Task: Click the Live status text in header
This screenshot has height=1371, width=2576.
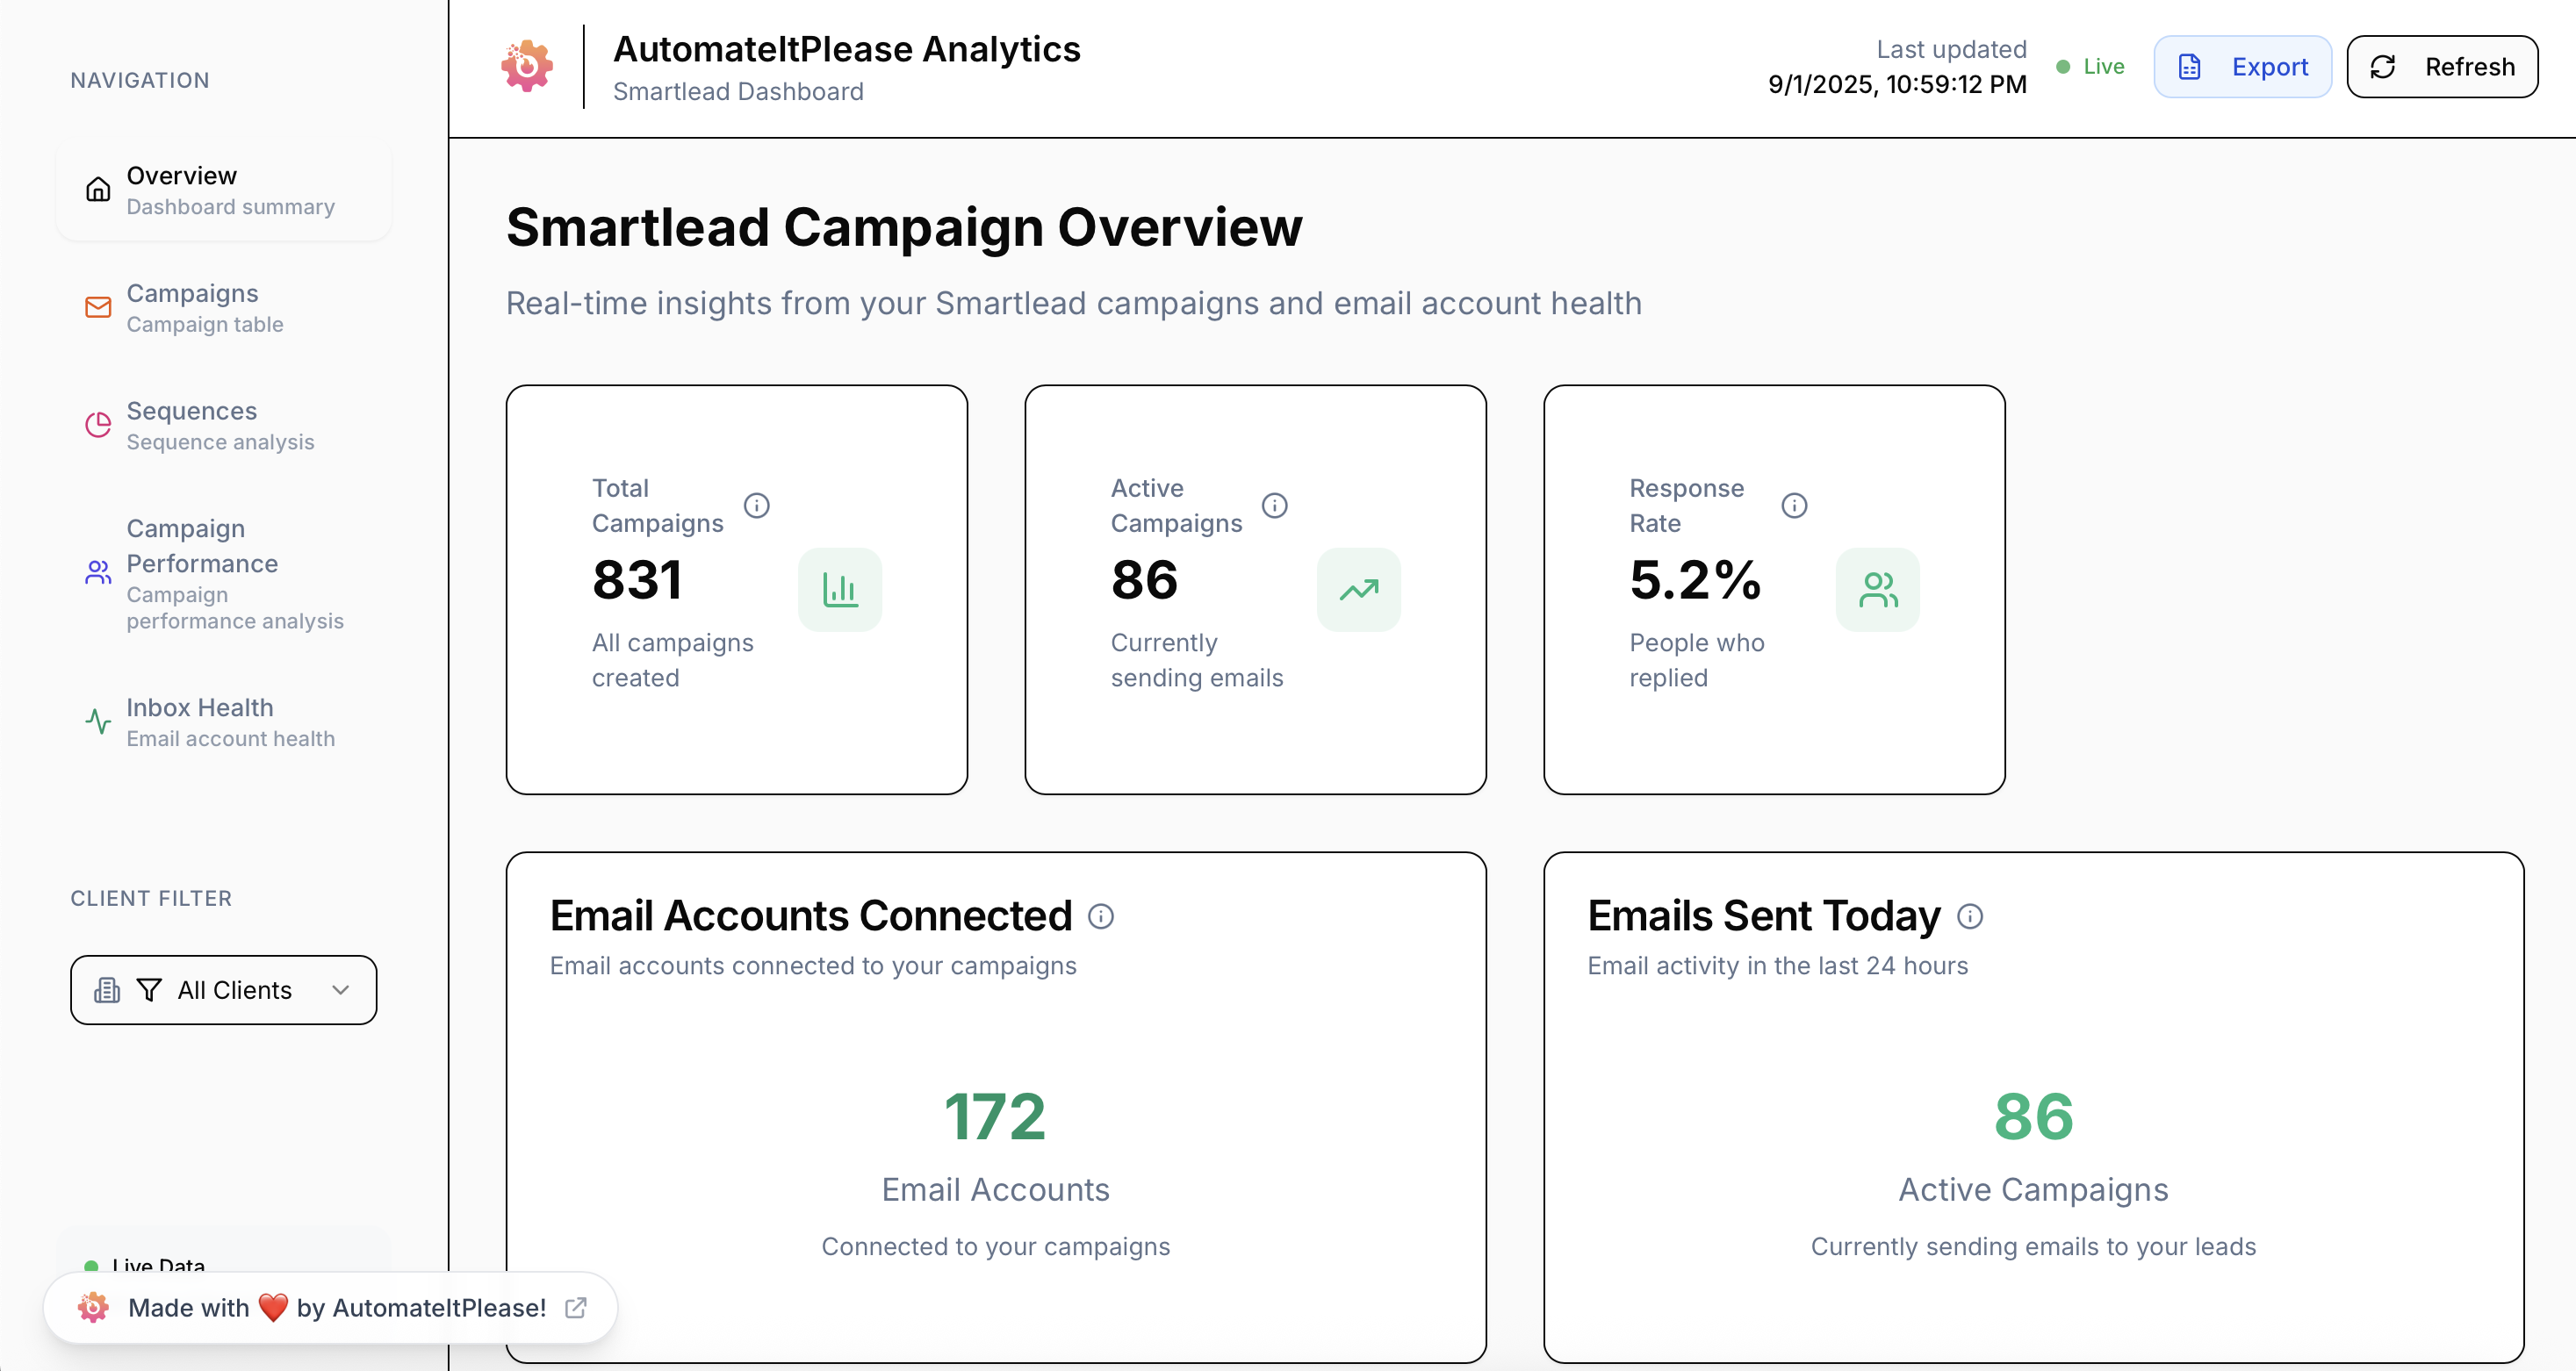Action: pos(2104,67)
